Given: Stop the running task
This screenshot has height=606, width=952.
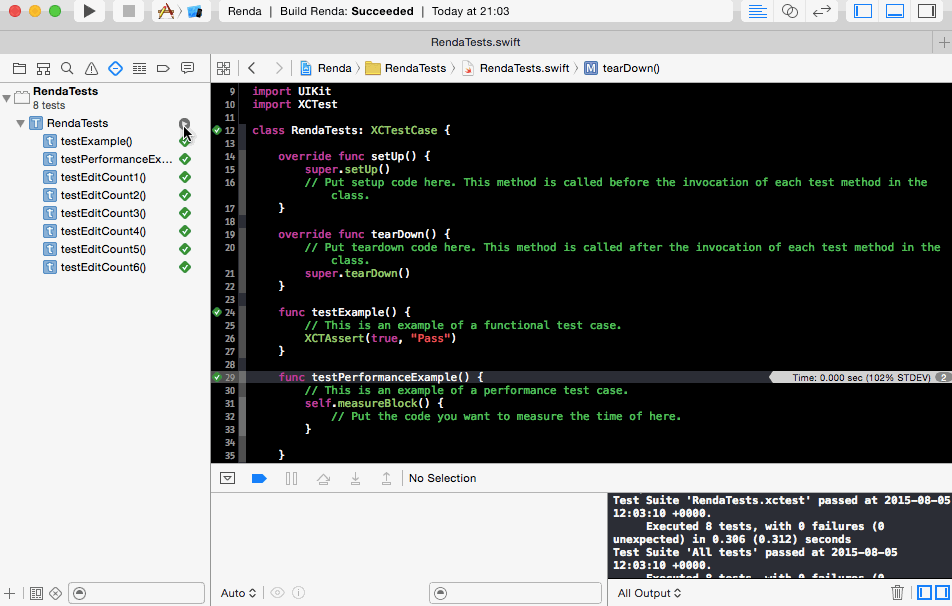Looking at the screenshot, I should tap(129, 11).
